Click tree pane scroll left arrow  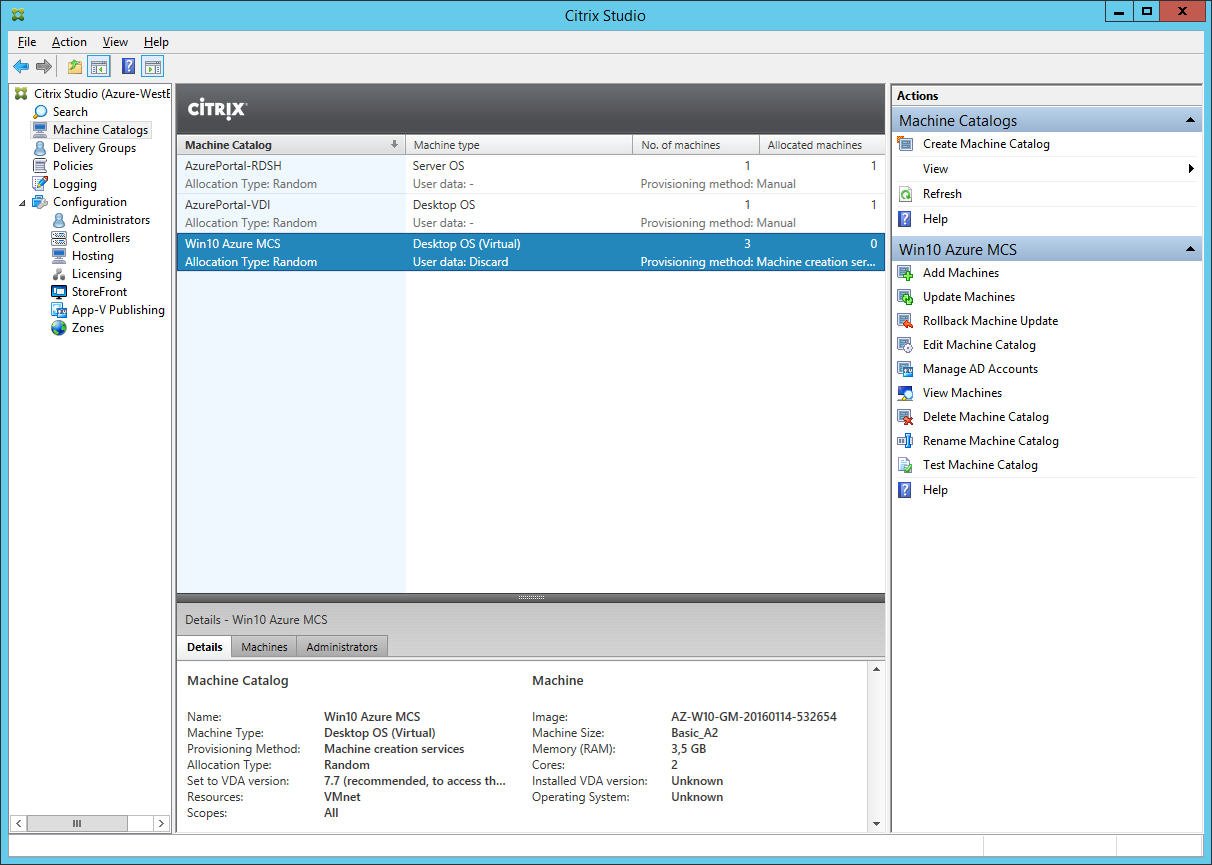click(x=18, y=823)
